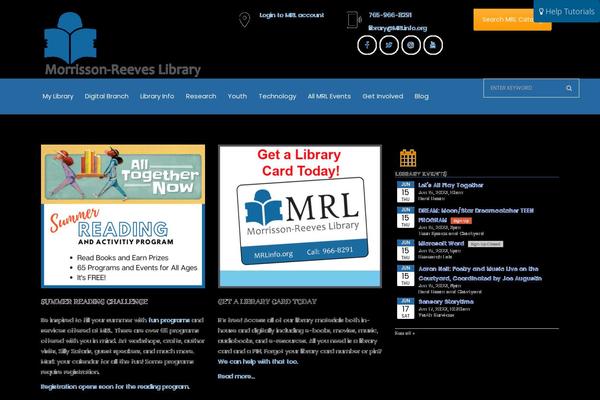Open the Library Info menu
Image resolution: width=600 pixels, height=400 pixels.
coord(157,96)
